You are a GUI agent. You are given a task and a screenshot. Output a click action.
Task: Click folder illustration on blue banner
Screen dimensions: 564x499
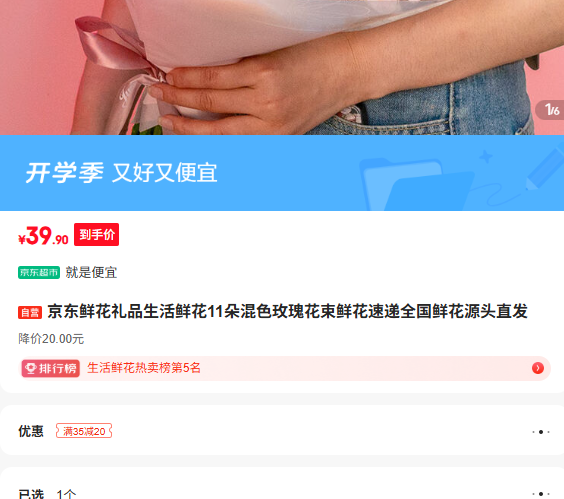click(x=417, y=184)
